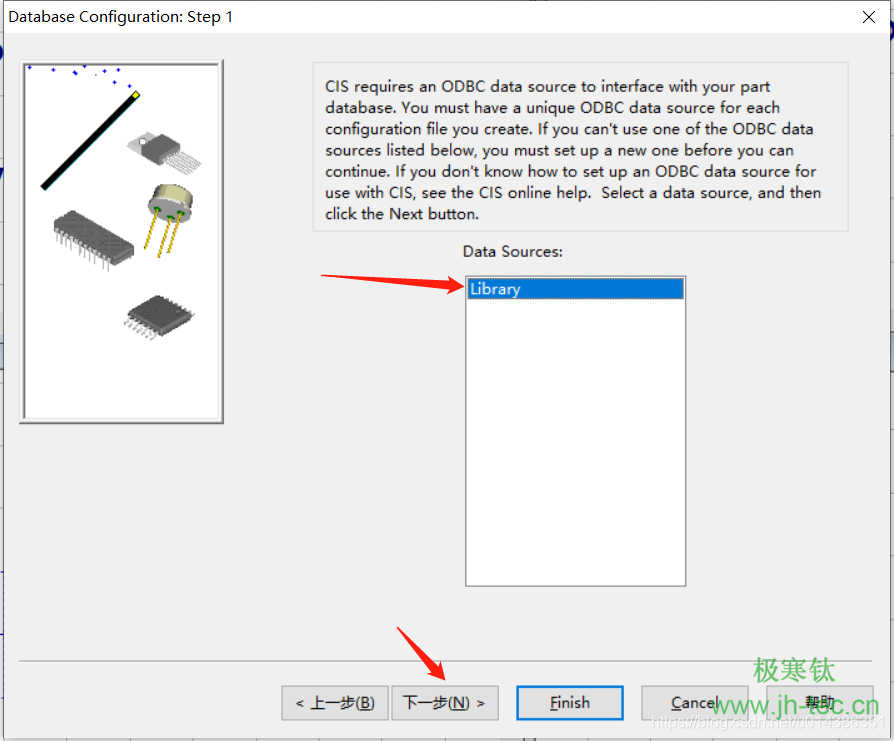Click the TO-220 regulator component image

click(x=163, y=149)
